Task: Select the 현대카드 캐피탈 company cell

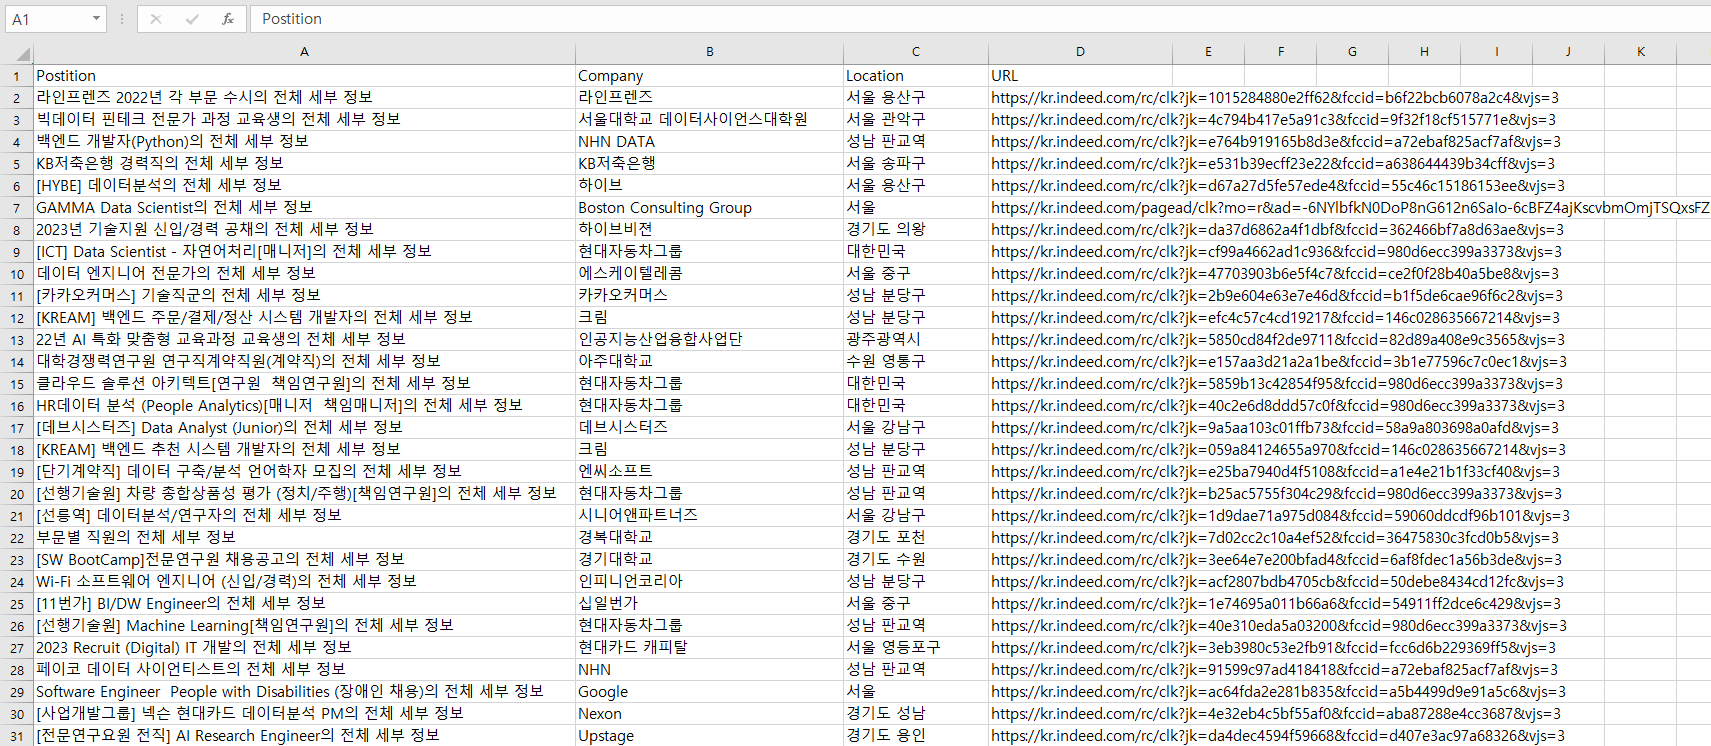Action: [709, 648]
